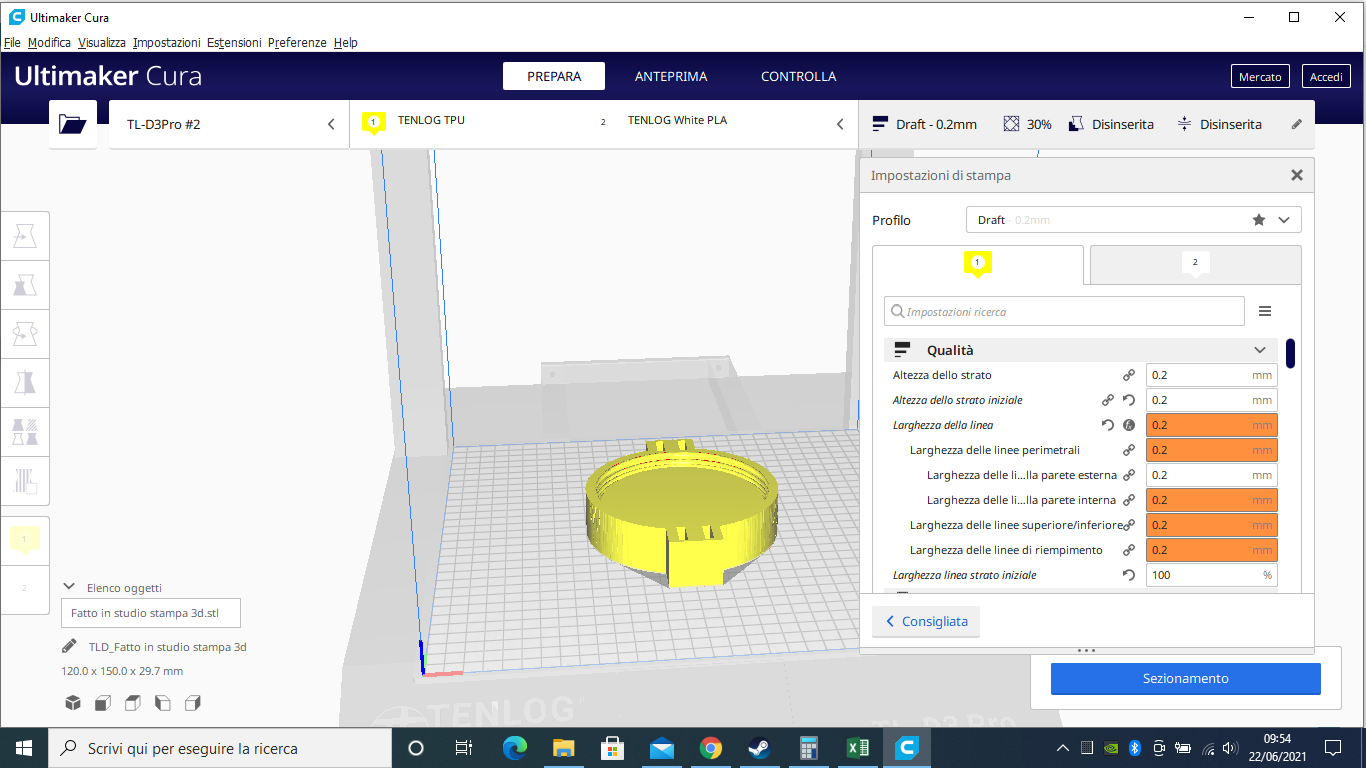Image resolution: width=1366 pixels, height=768 pixels.
Task: Click the print settings panel scrollbar
Action: pos(1291,354)
